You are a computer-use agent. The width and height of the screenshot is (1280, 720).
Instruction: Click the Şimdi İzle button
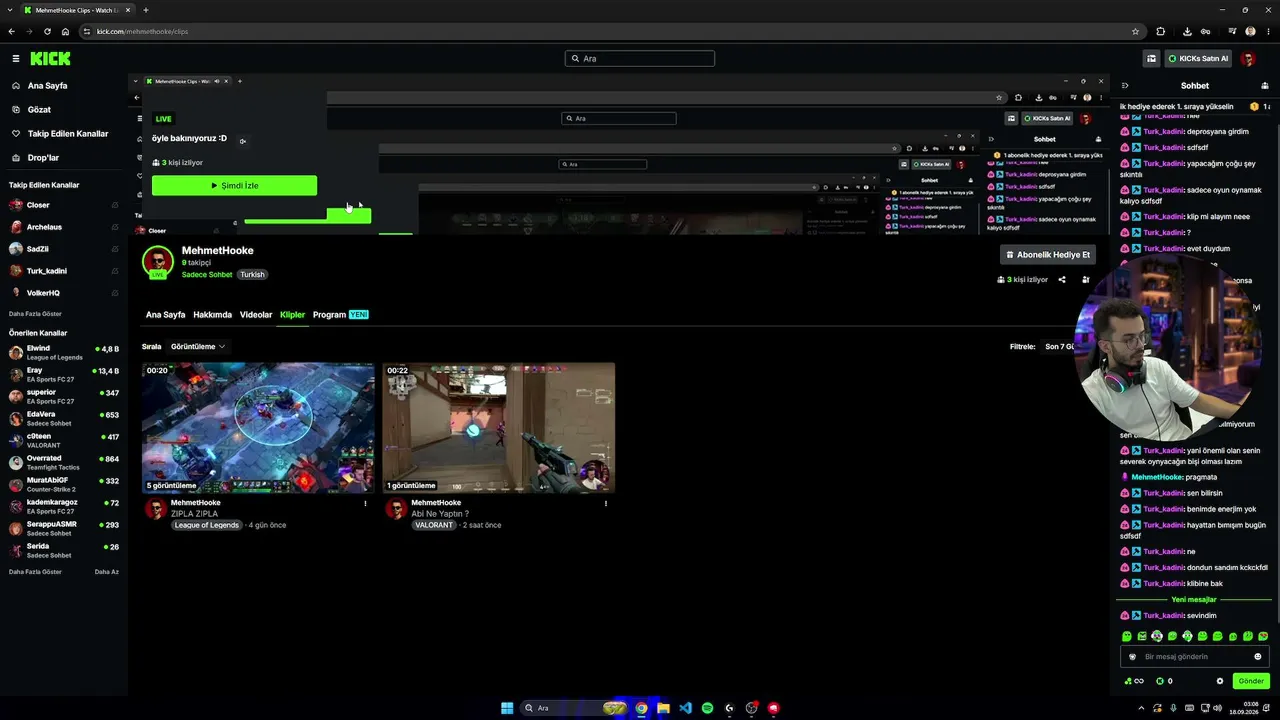click(234, 186)
